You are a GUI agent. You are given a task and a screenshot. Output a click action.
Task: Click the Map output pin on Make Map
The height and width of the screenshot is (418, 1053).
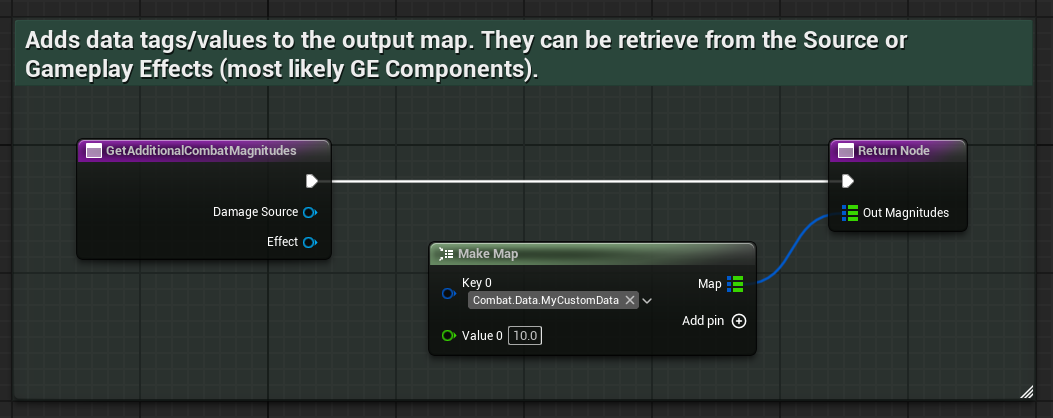(x=736, y=284)
